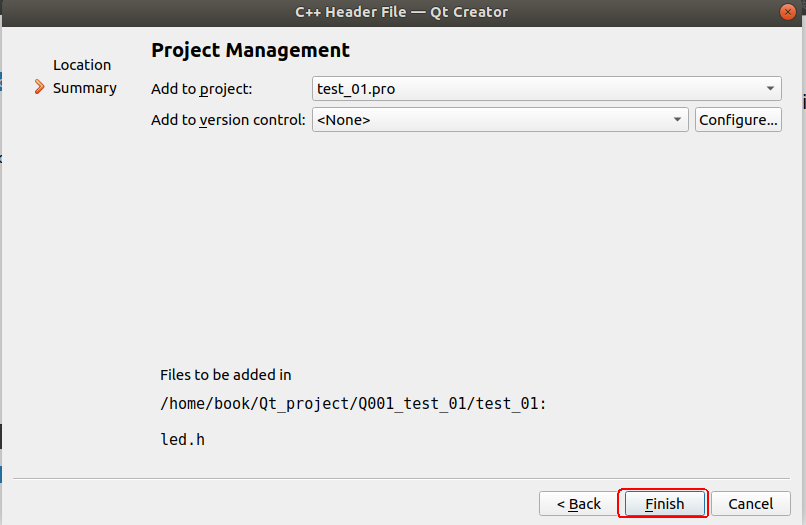Click the line above the dialog buttons
The height and width of the screenshot is (525, 806).
[x=401, y=478]
